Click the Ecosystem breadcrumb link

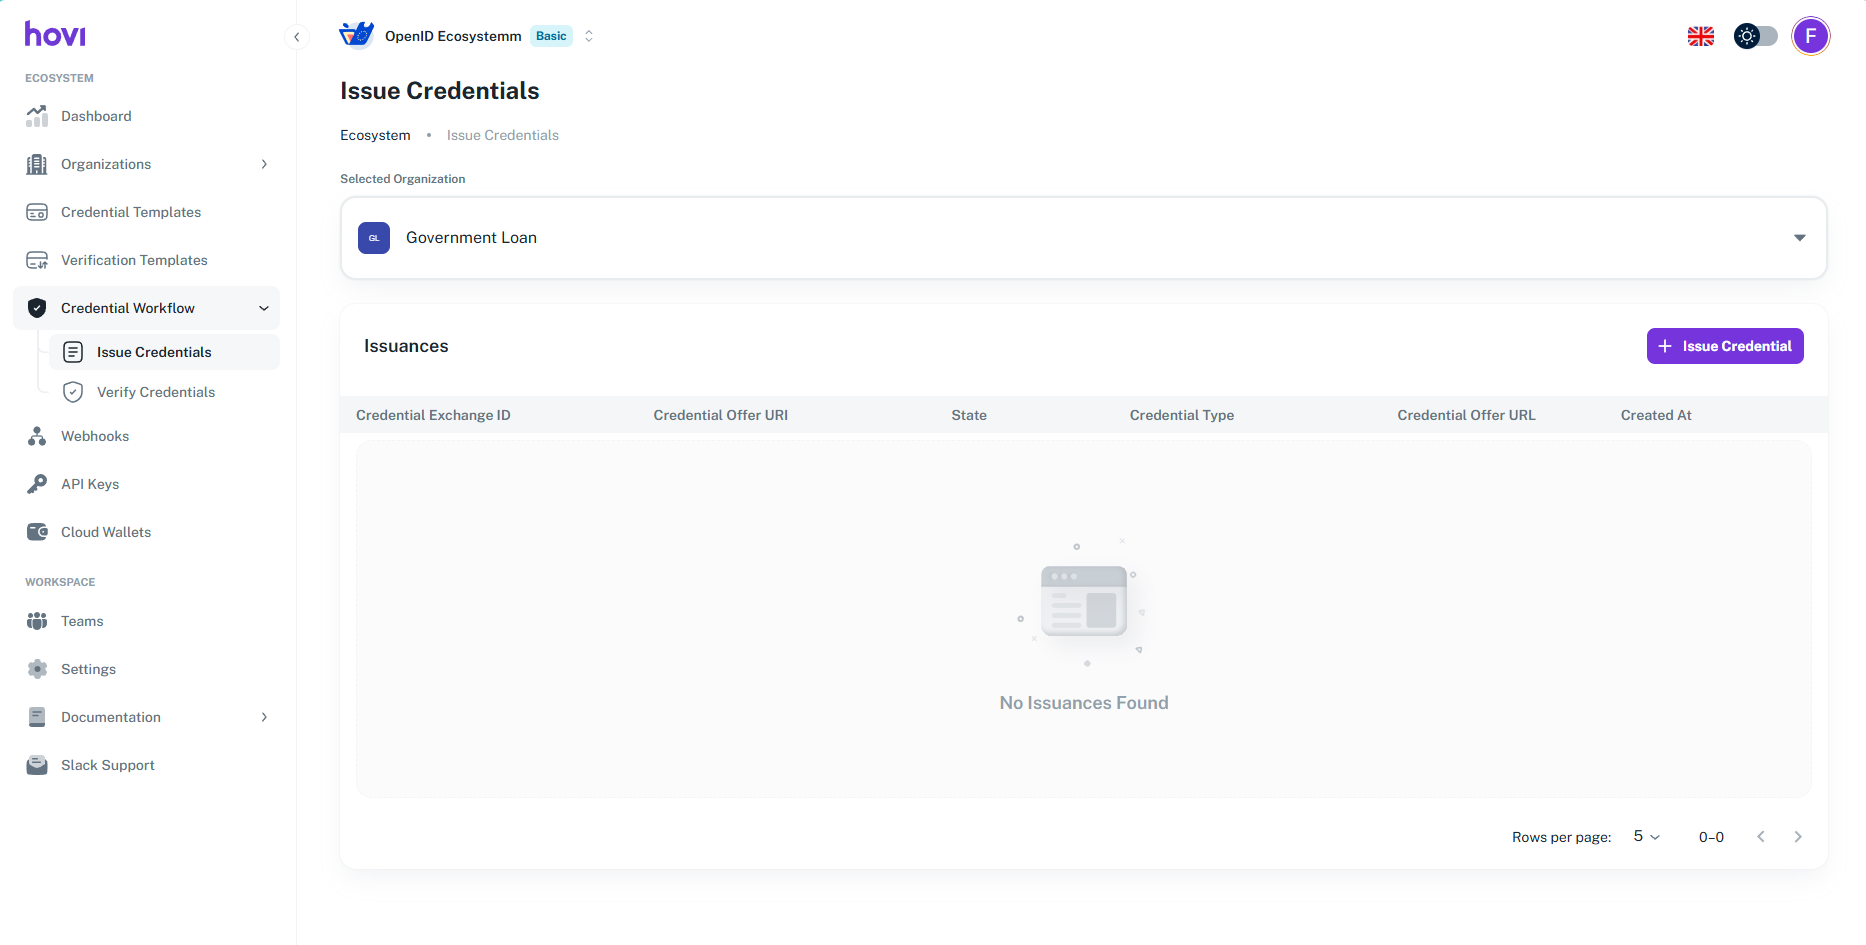(375, 135)
